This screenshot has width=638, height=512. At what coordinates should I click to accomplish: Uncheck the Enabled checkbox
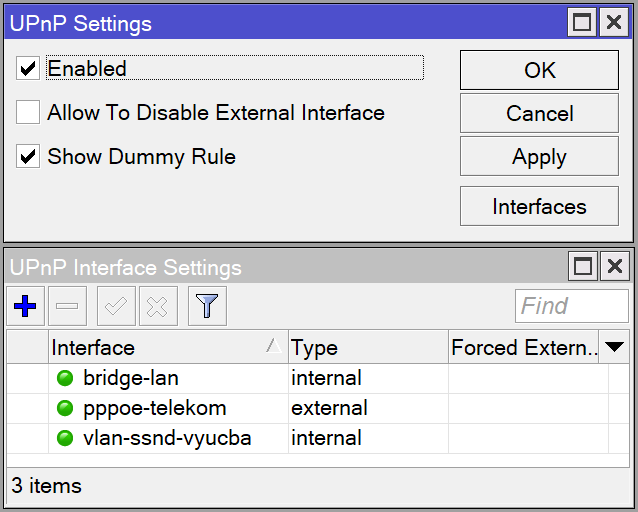pos(28,69)
